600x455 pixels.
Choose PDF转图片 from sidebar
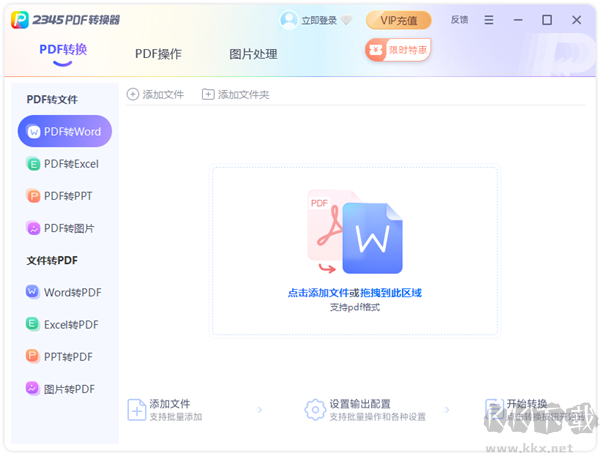coord(65,228)
